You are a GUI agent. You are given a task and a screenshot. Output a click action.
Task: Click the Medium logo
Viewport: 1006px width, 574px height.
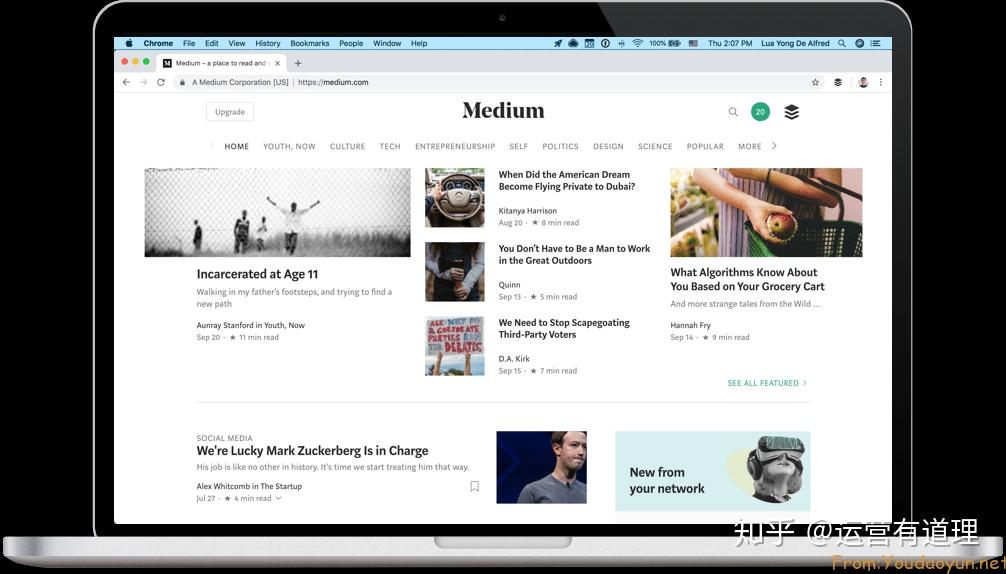[x=503, y=111]
